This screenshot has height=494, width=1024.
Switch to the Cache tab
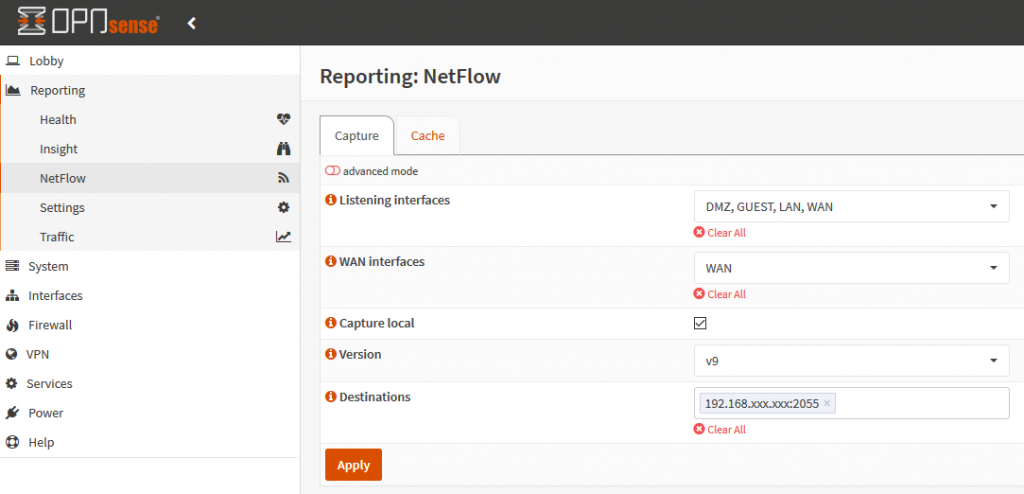(428, 136)
